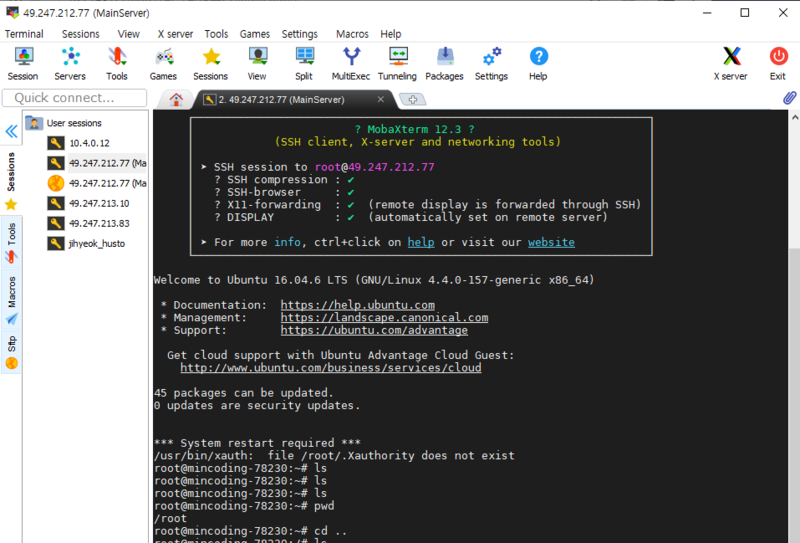Collapse the sidebar with double-arrow icon
Screen dimensions: 800x543
click(x=11, y=132)
